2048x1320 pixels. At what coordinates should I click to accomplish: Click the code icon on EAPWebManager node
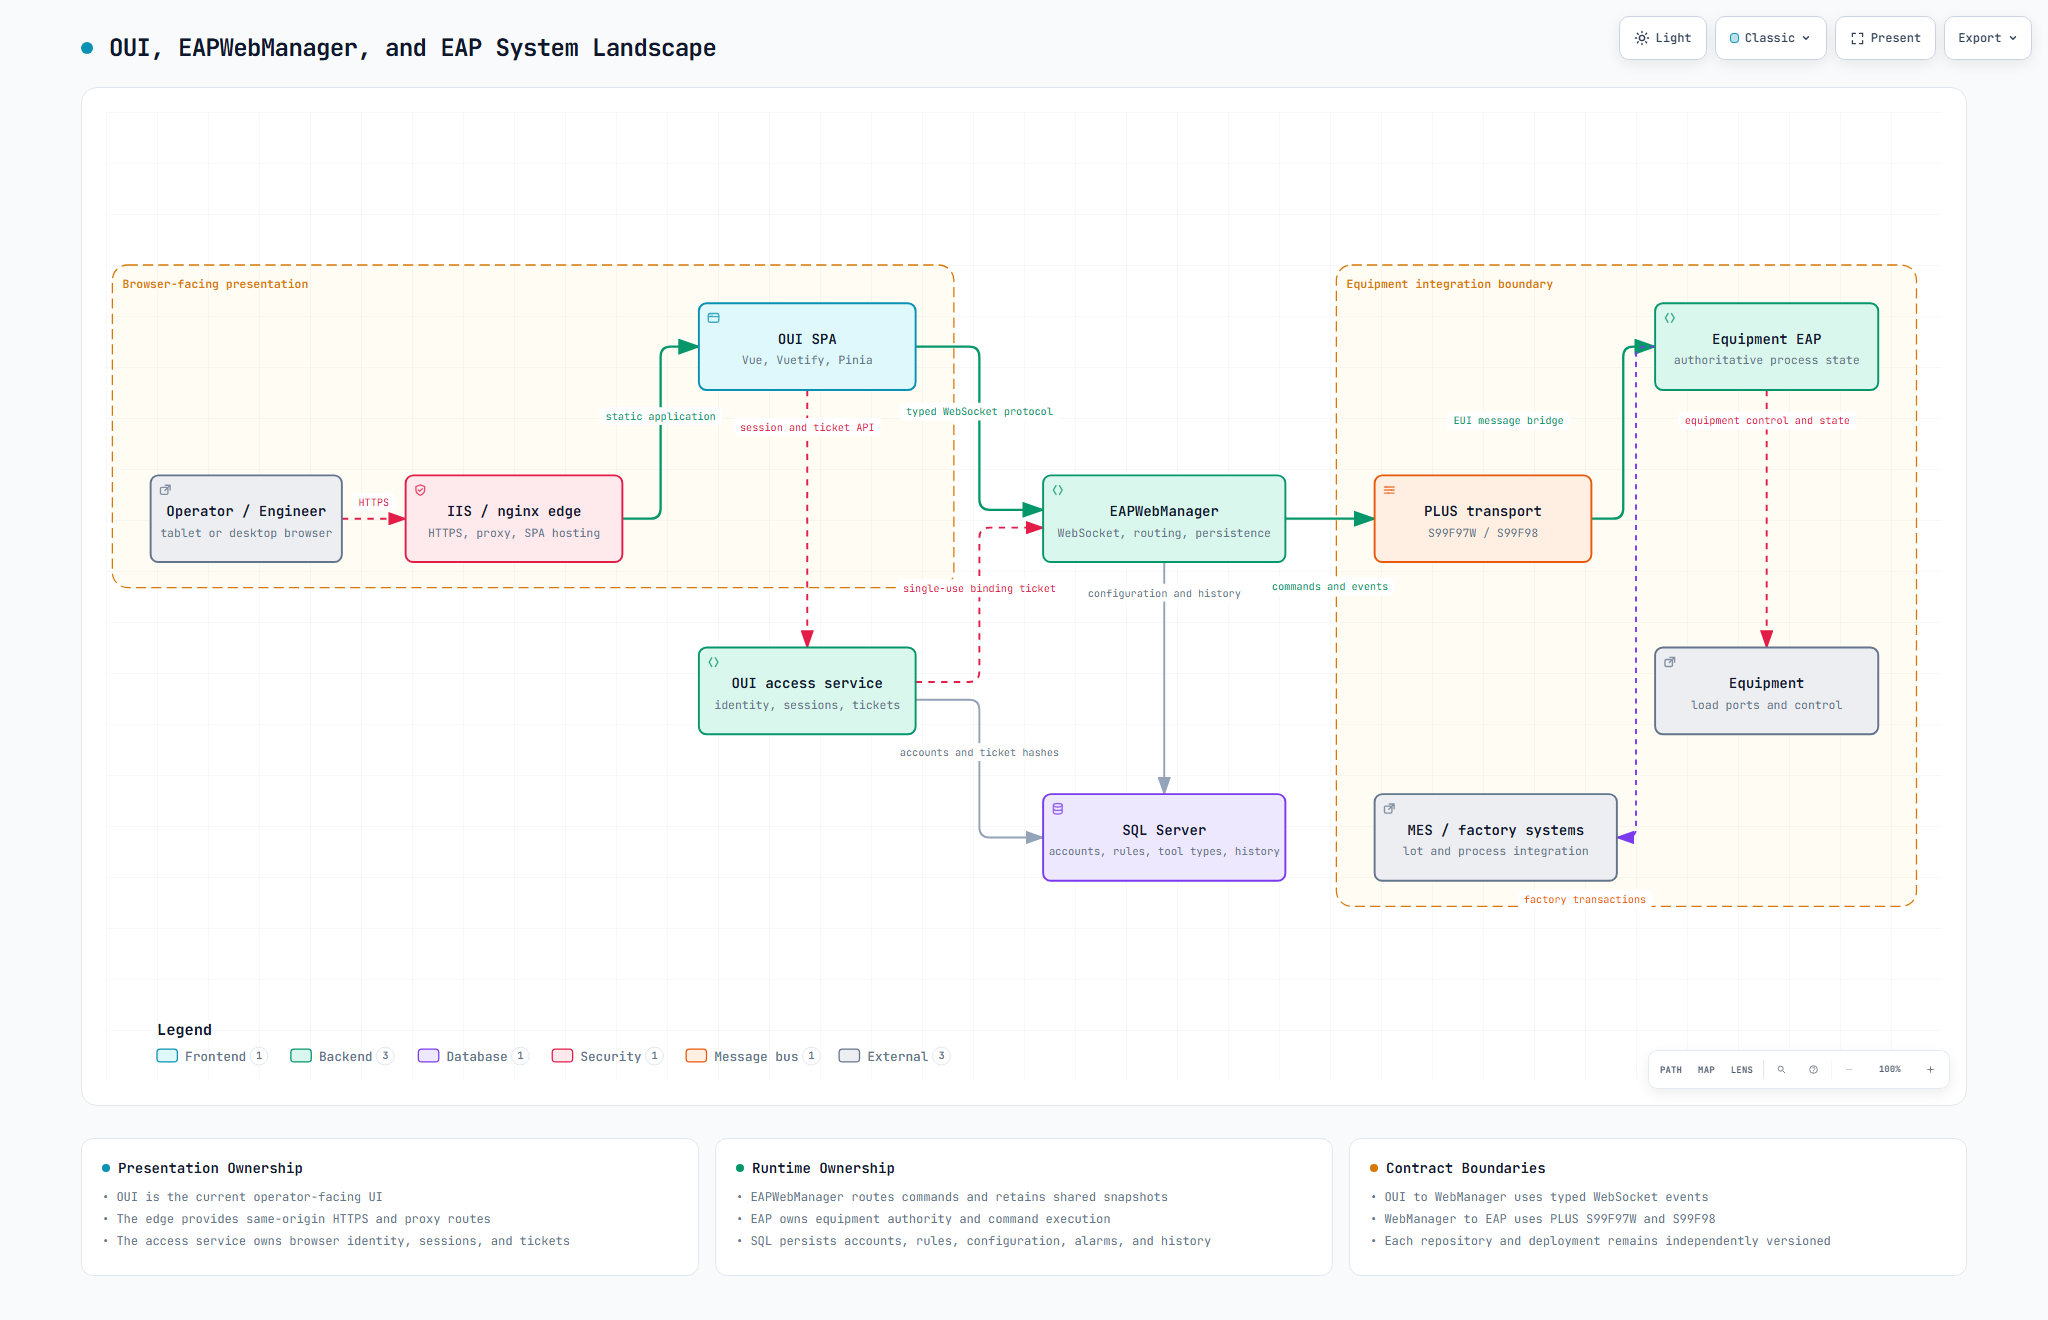[1058, 490]
